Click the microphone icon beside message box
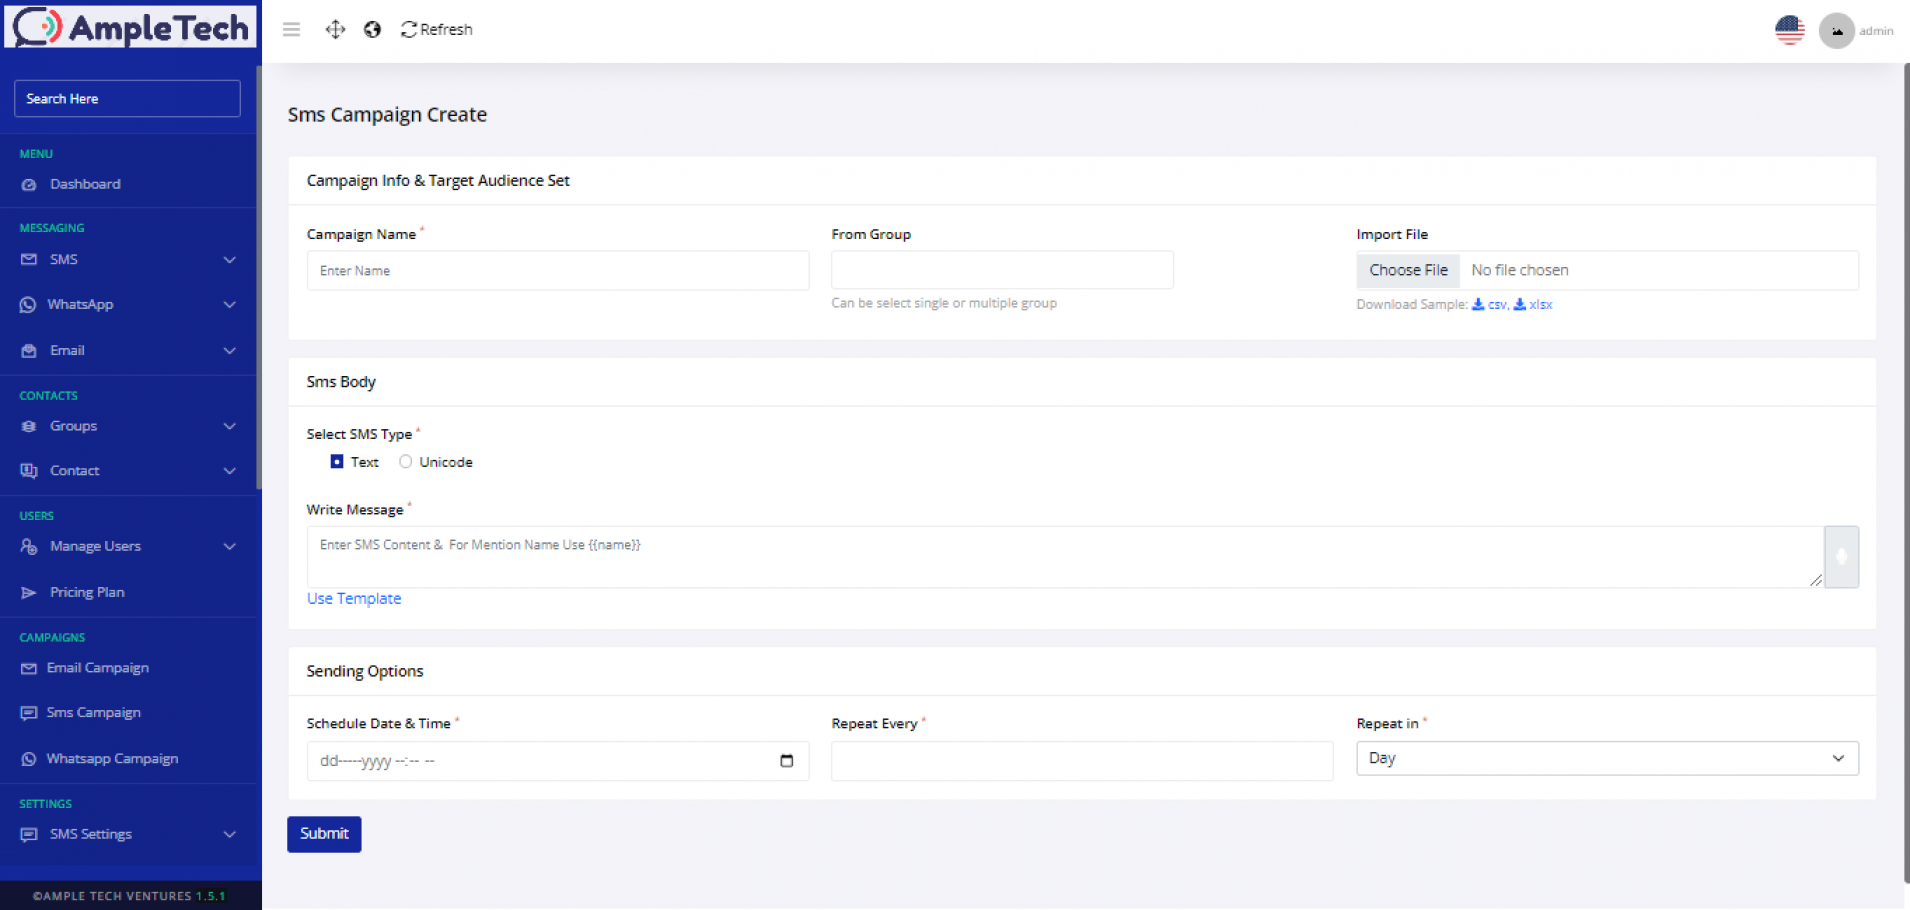The image size is (1910, 910). click(1840, 557)
